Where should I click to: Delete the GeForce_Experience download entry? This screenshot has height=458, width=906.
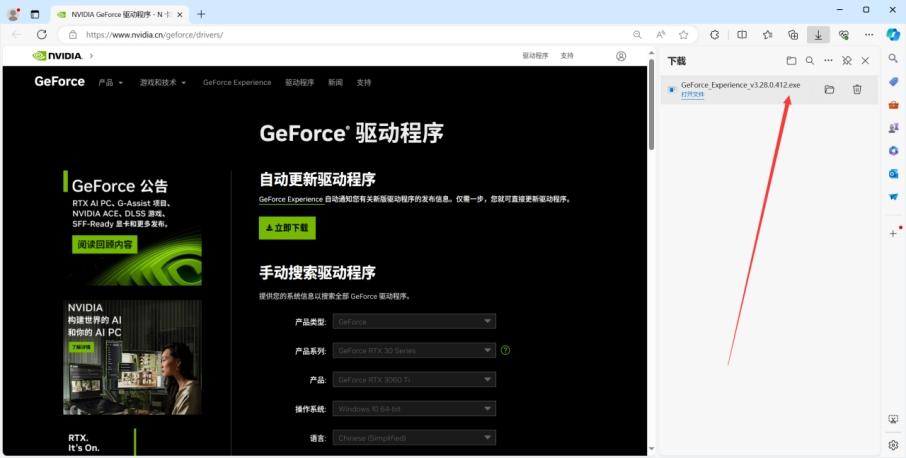pyautogui.click(x=857, y=90)
